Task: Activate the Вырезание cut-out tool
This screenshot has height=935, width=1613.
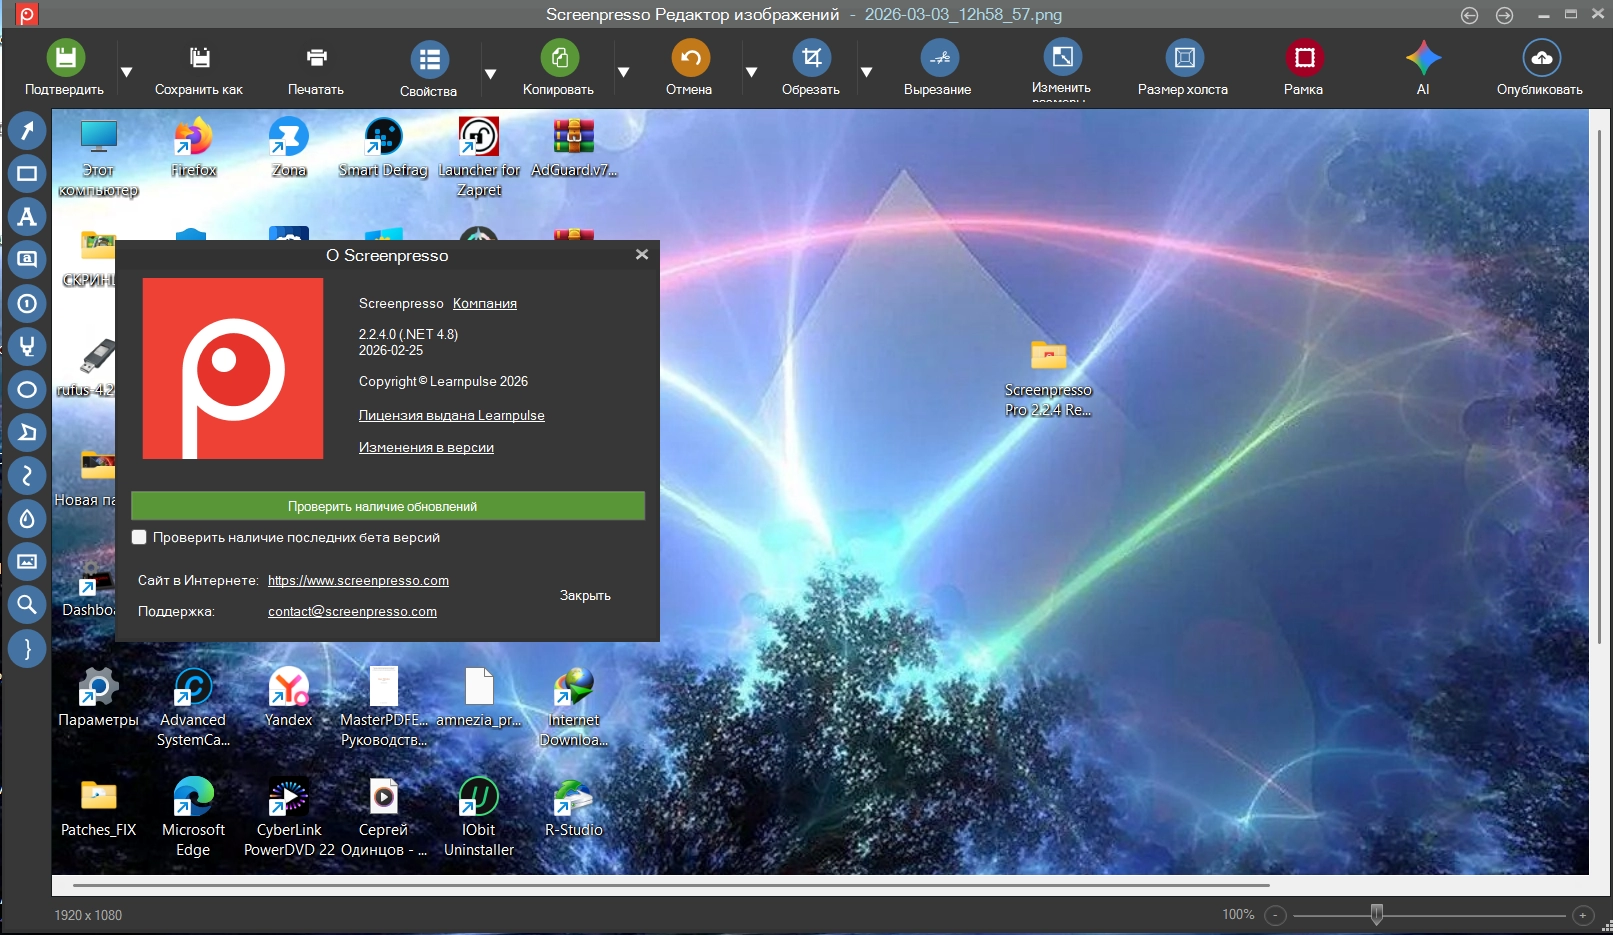Action: point(938,58)
